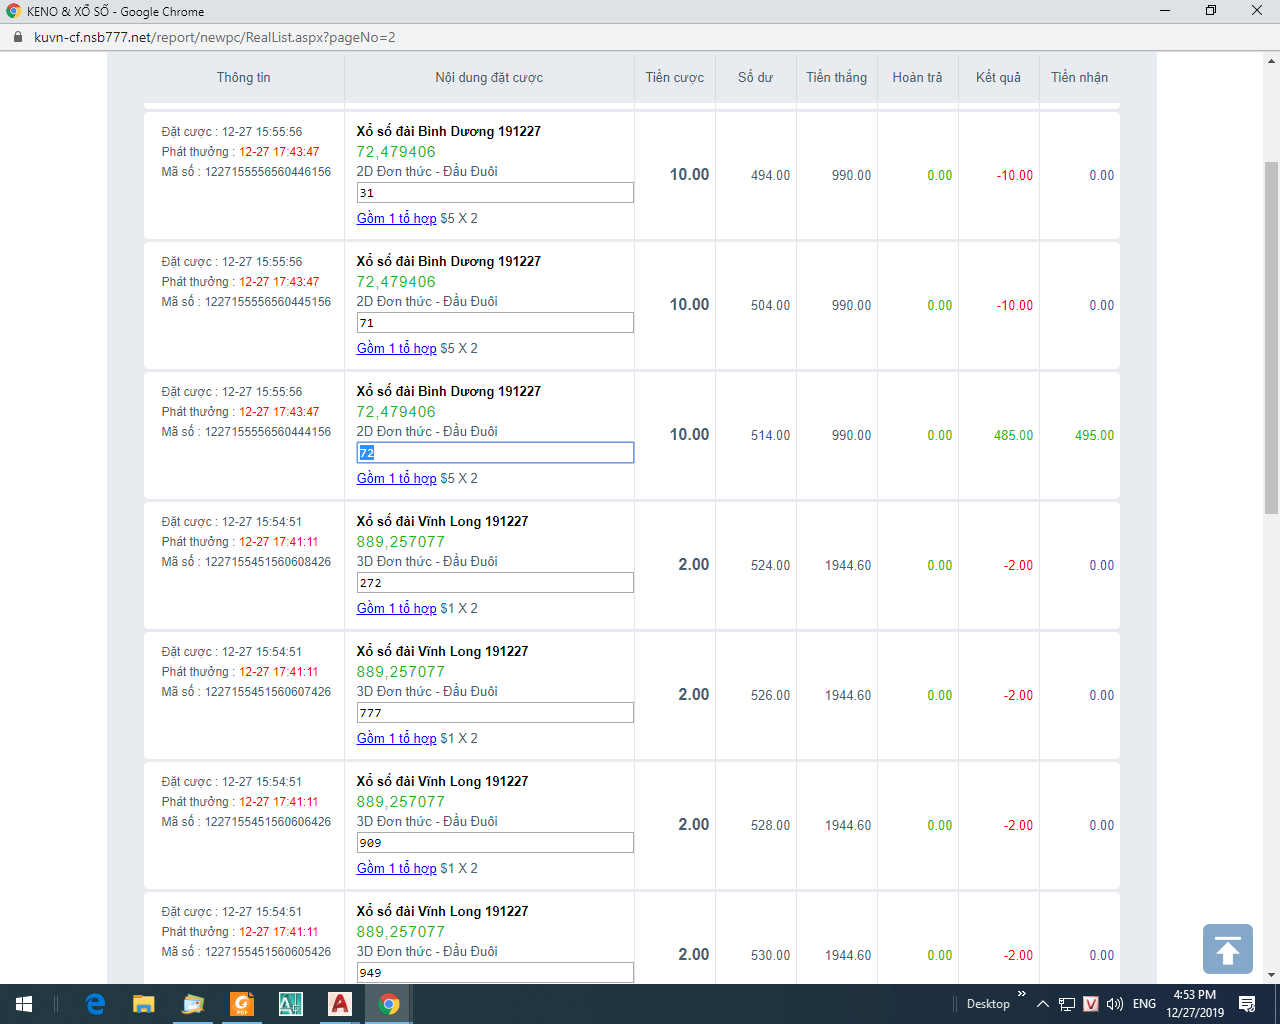
Task: Switch the ENG input language indicator
Action: pyautogui.click(x=1145, y=1004)
